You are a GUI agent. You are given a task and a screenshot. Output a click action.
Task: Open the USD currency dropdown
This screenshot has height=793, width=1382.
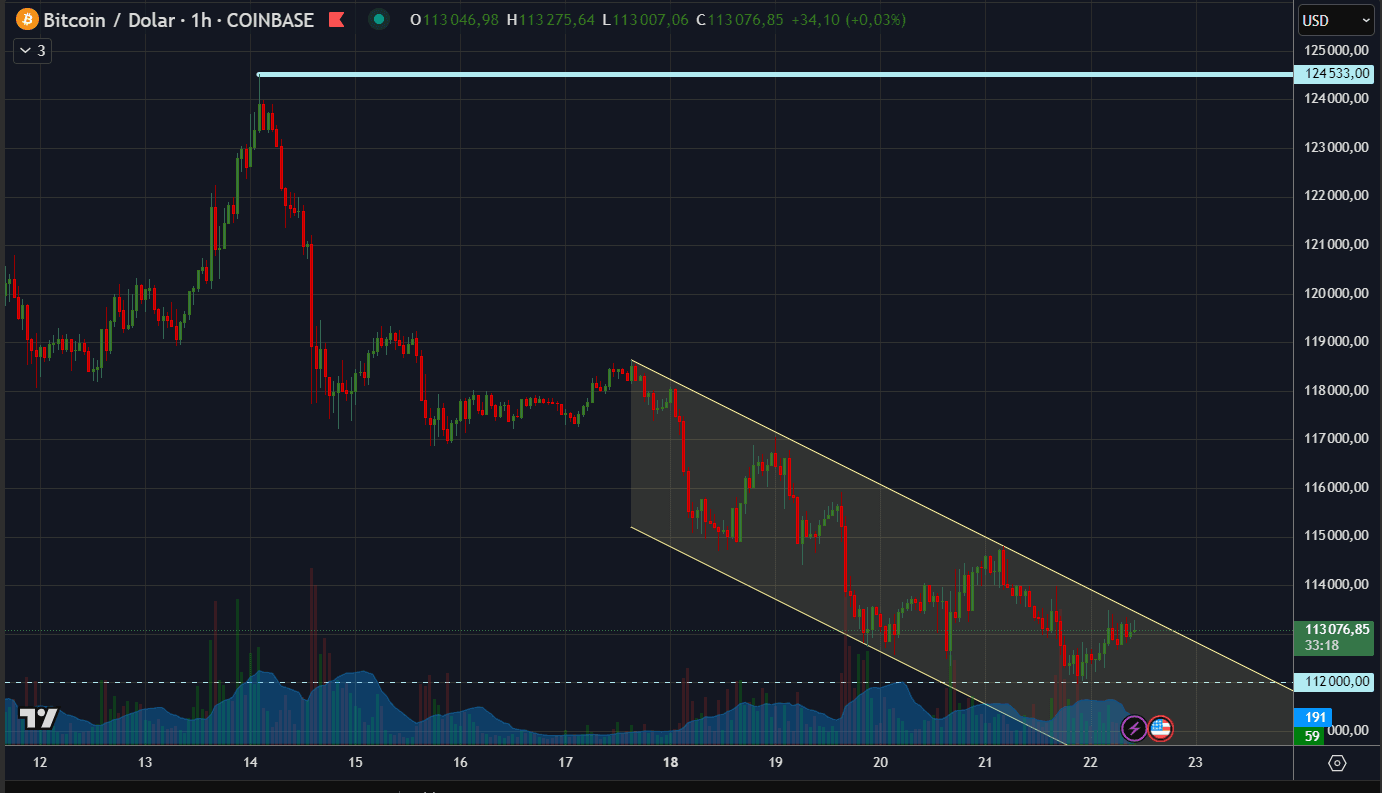[x=1336, y=20]
